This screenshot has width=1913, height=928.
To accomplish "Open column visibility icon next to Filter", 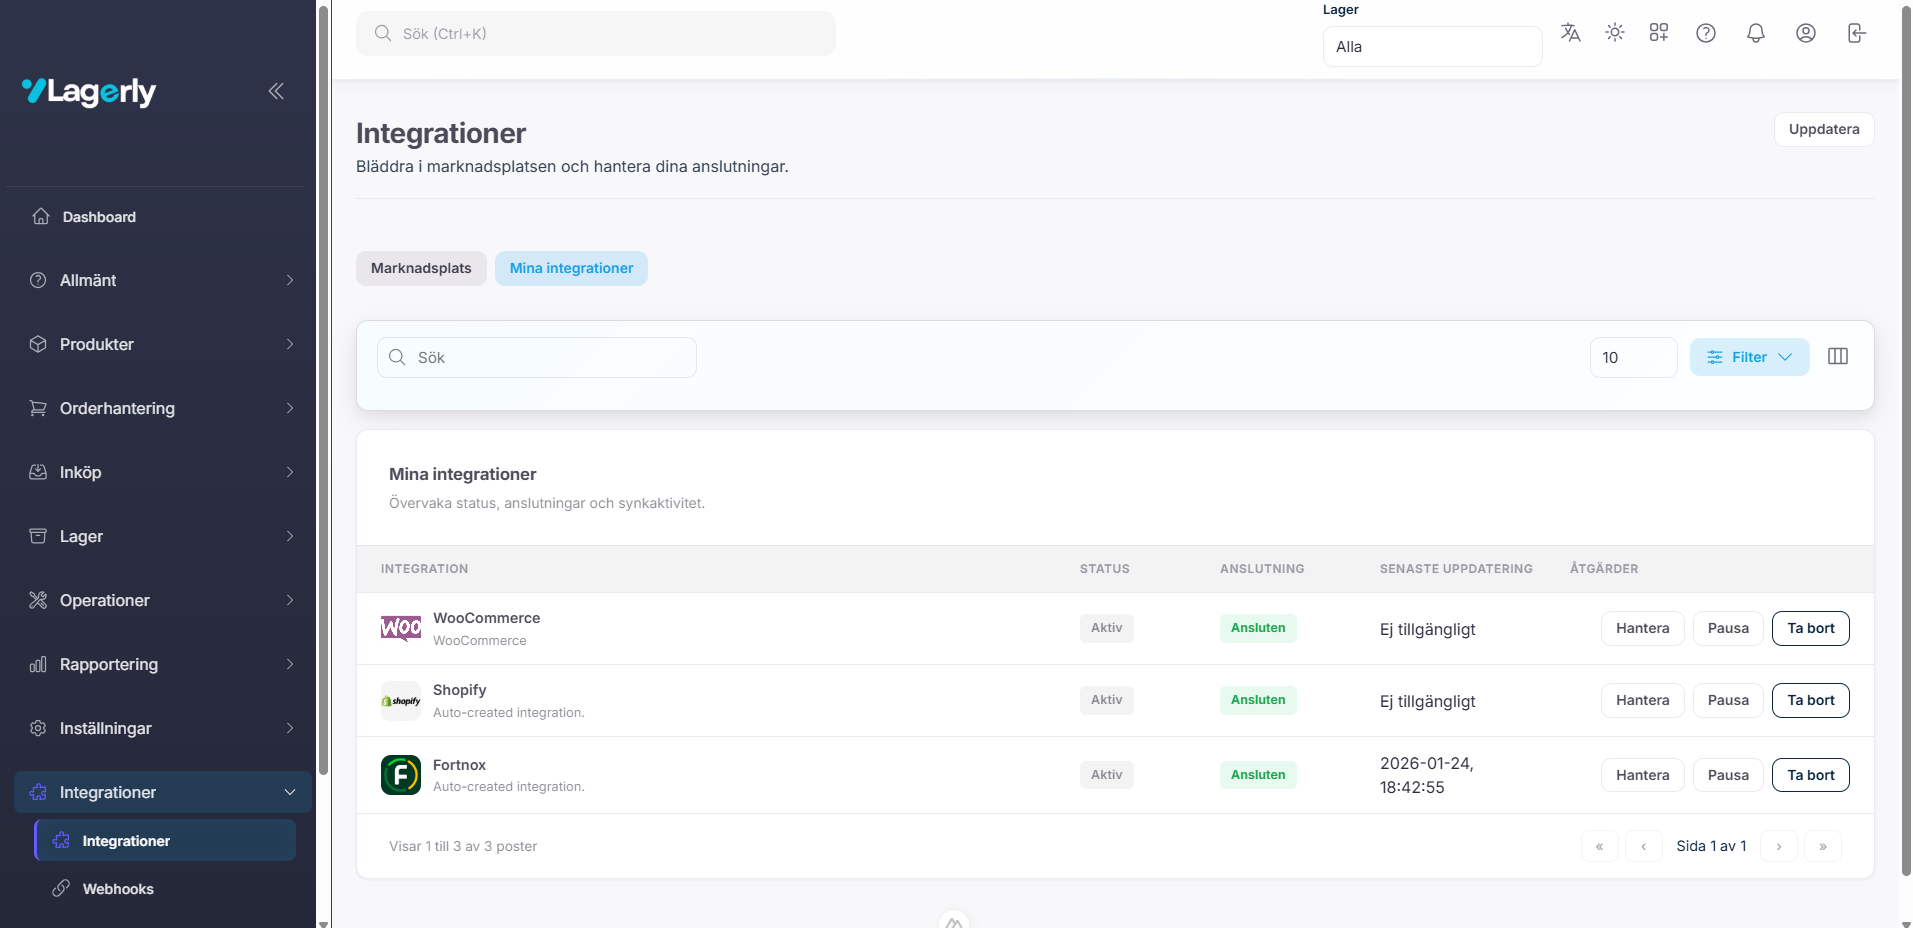I will pos(1838,356).
